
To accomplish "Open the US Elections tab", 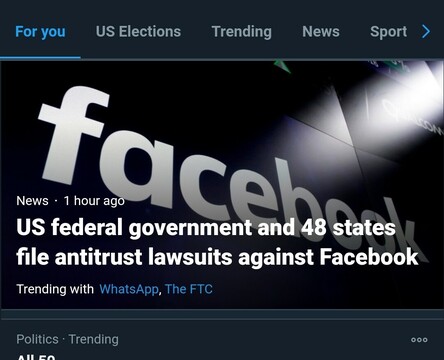I will click(x=138, y=32).
